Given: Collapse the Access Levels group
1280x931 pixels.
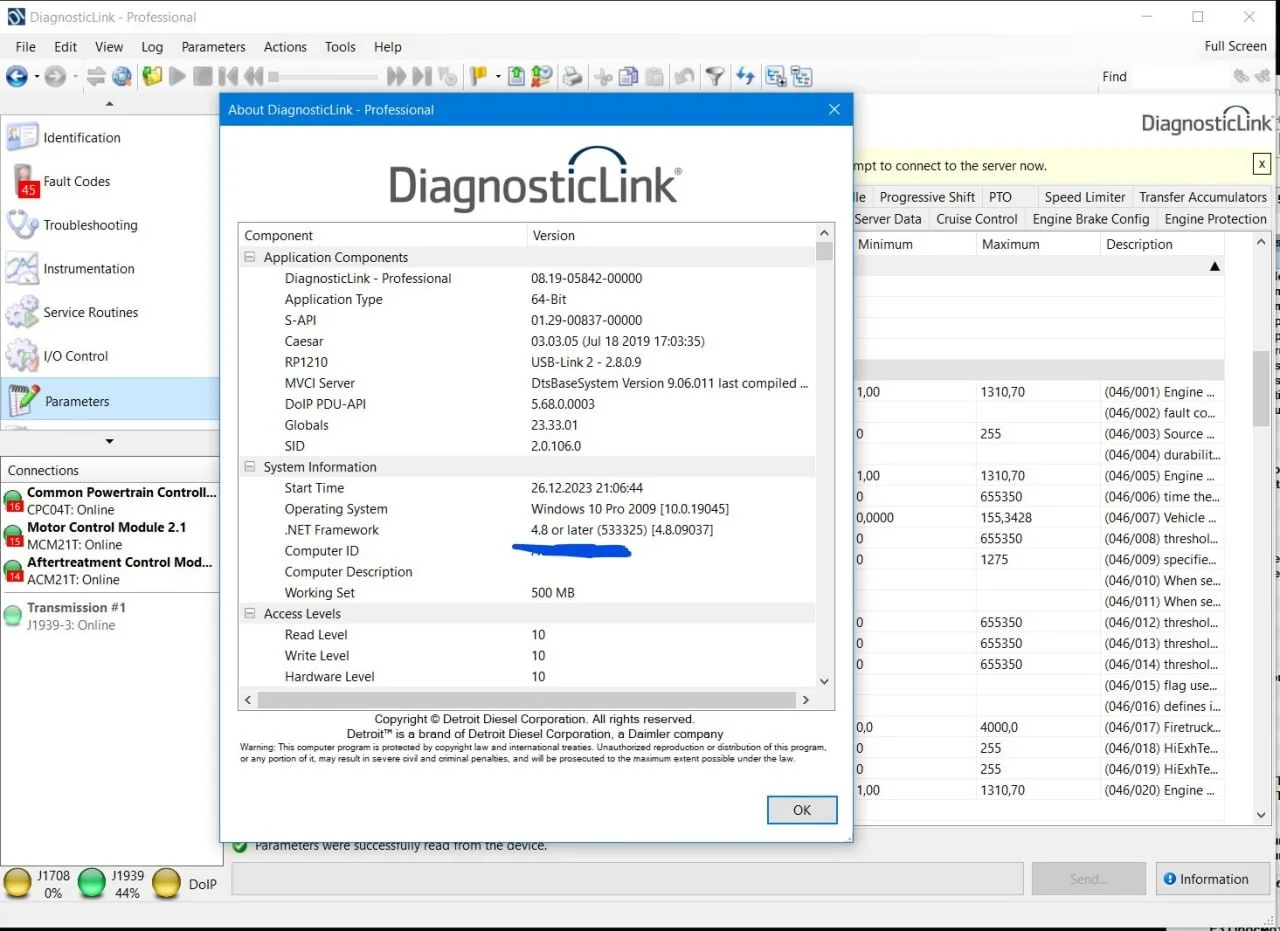Looking at the screenshot, I should click(x=249, y=614).
